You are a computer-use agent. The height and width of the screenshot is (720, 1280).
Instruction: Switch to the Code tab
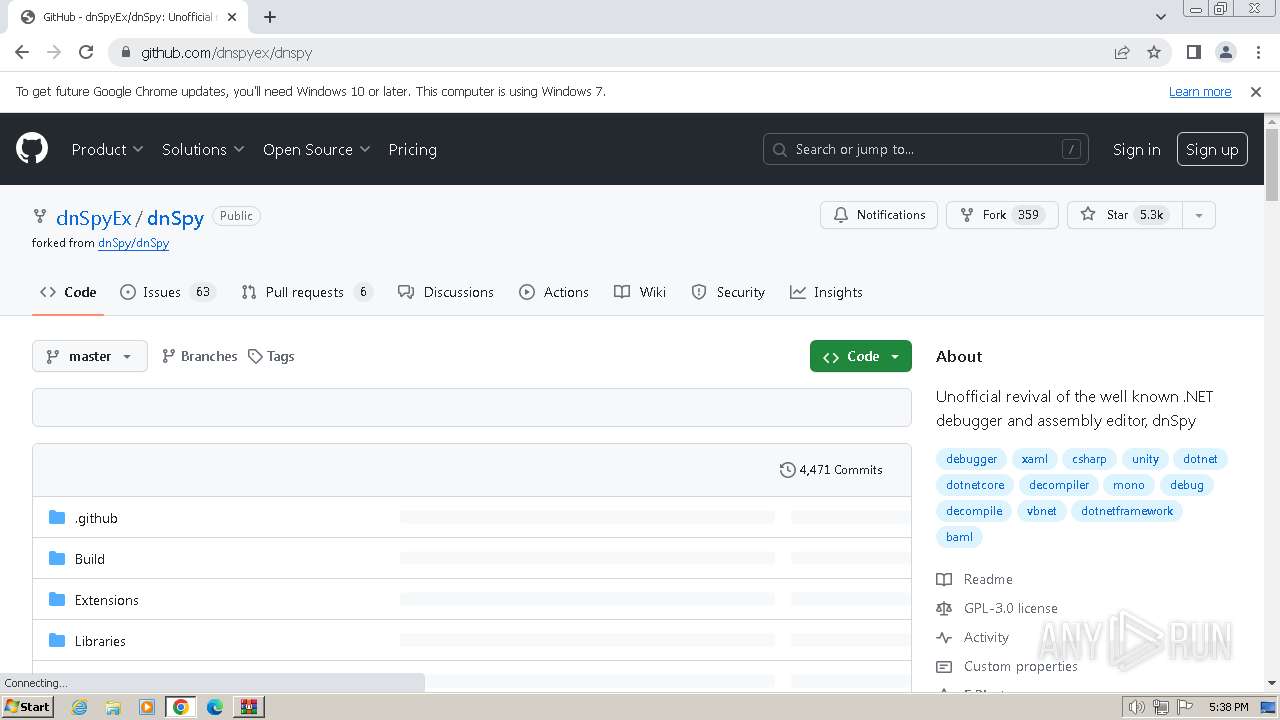tap(68, 292)
